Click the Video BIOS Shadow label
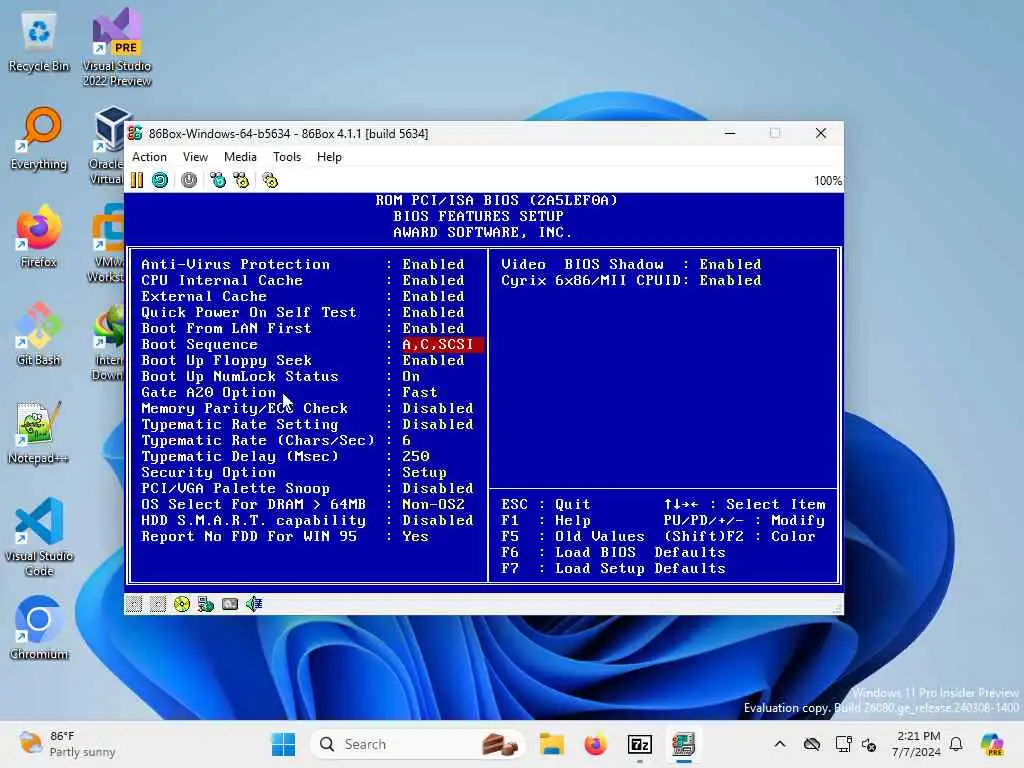This screenshot has height=768, width=1024. (583, 264)
